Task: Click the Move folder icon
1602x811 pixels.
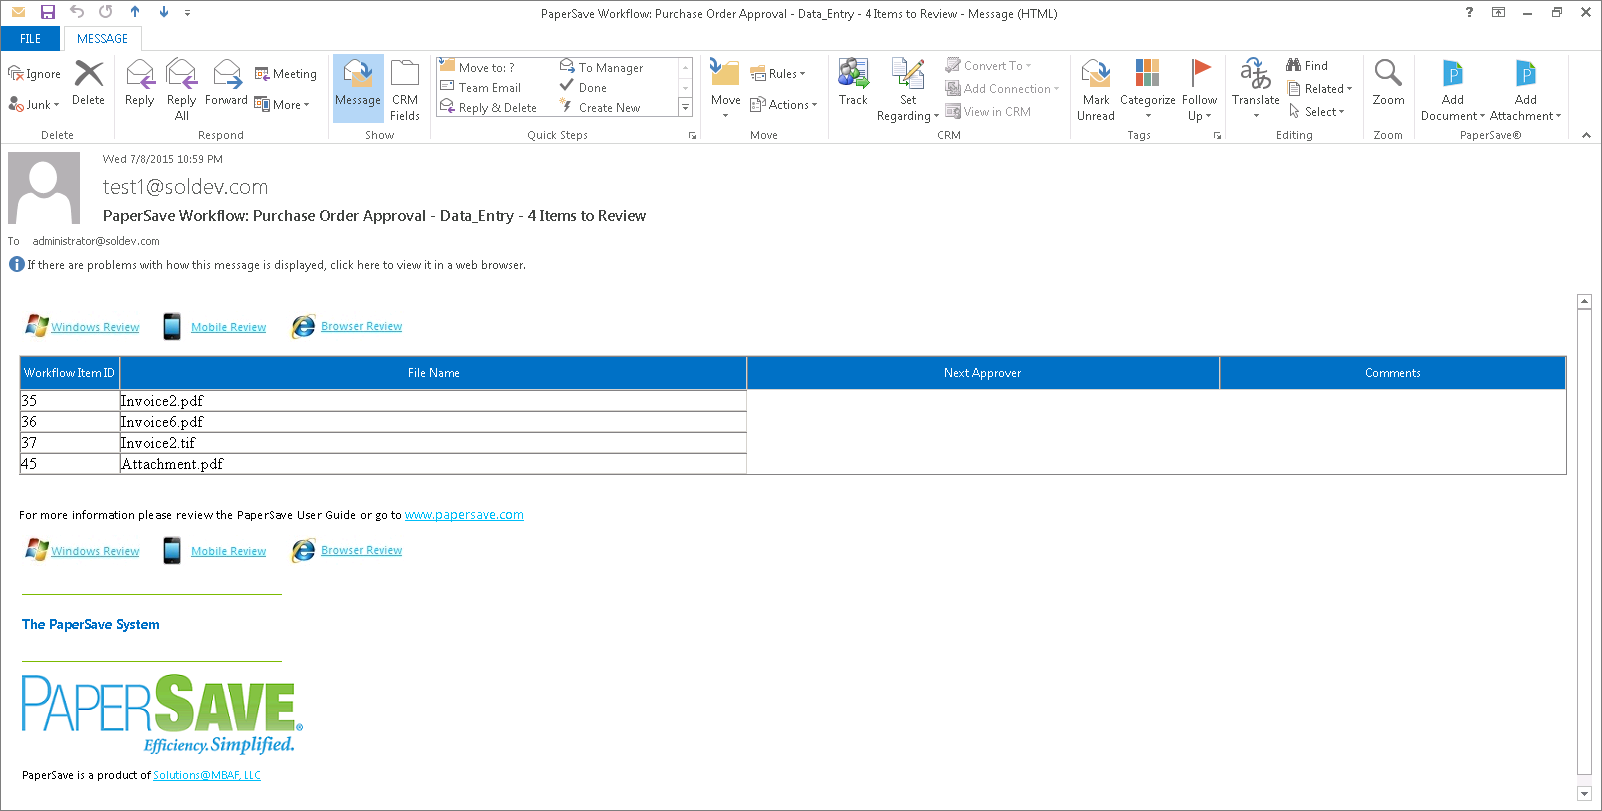Action: pos(725,73)
